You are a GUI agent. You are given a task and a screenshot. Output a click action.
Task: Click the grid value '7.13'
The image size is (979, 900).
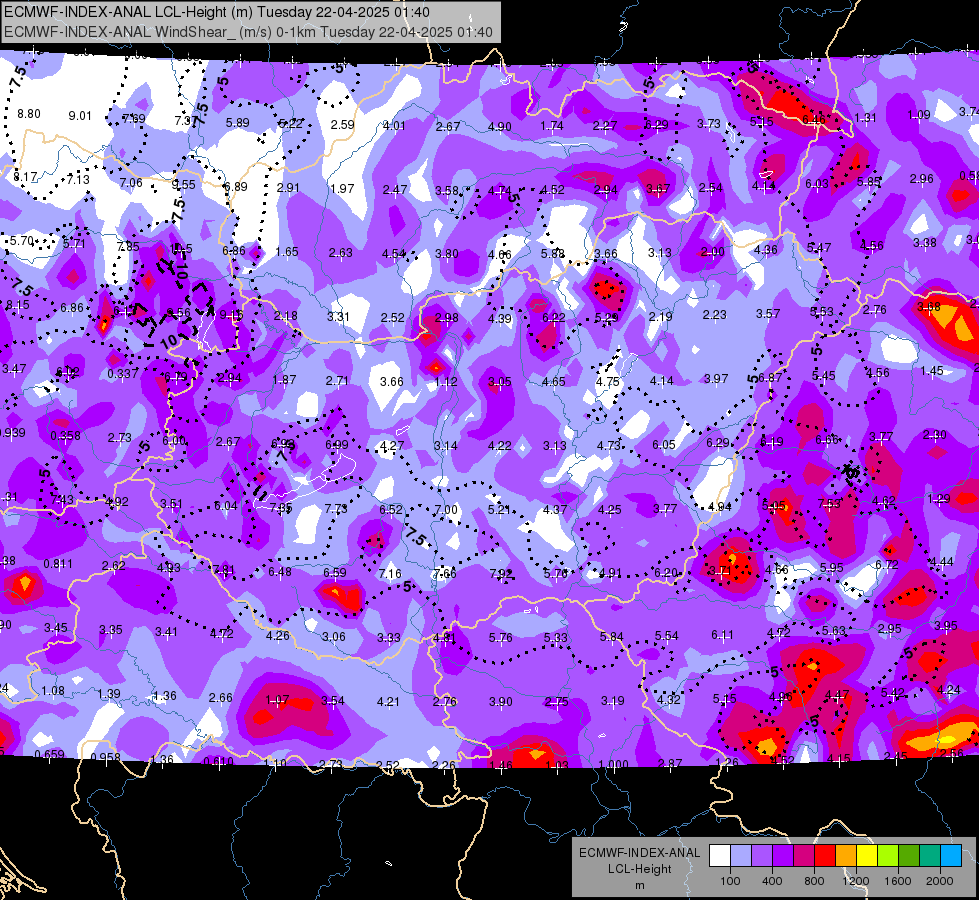click(x=78, y=179)
